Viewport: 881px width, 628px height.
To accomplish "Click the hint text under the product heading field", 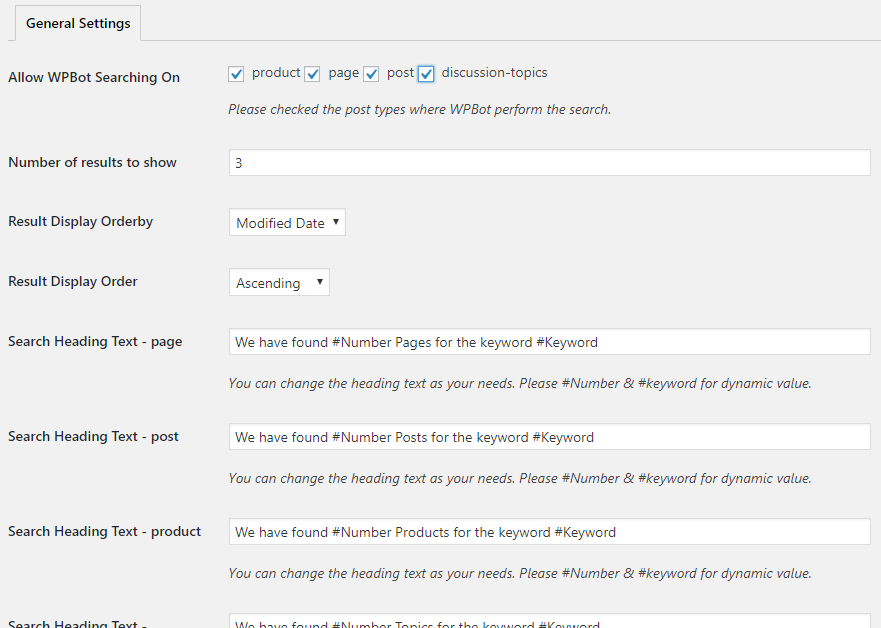I will (520, 574).
